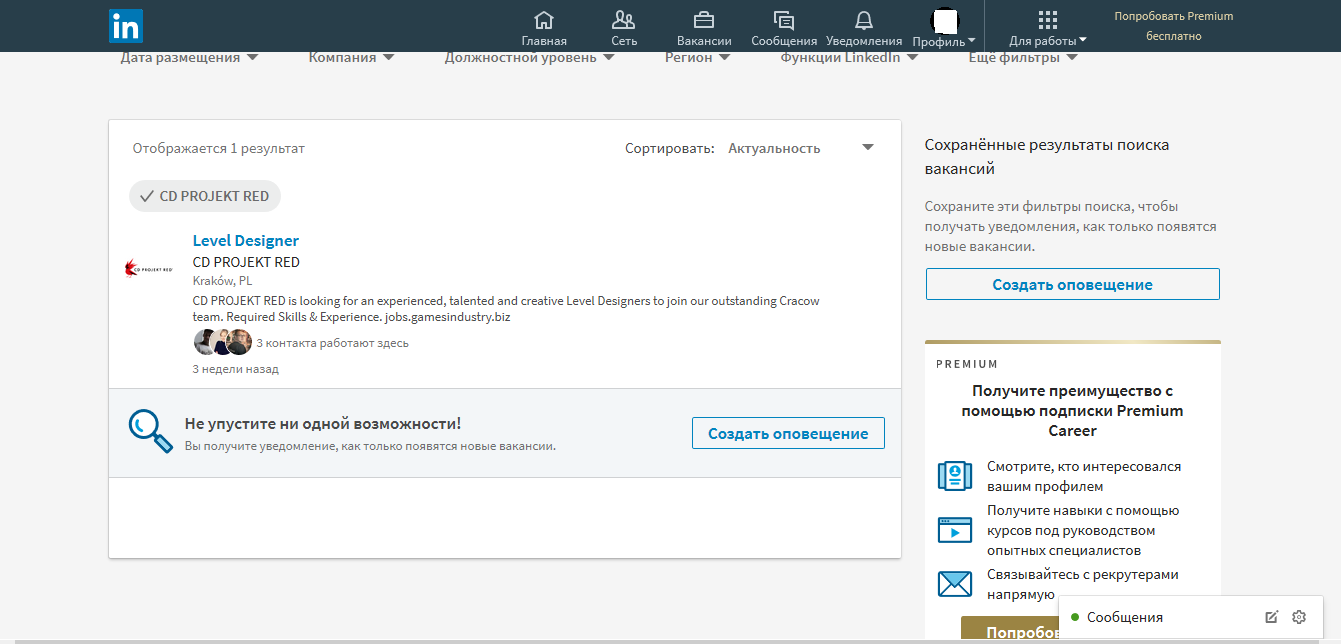Click Создать оповещение in the results banner

click(x=788, y=433)
